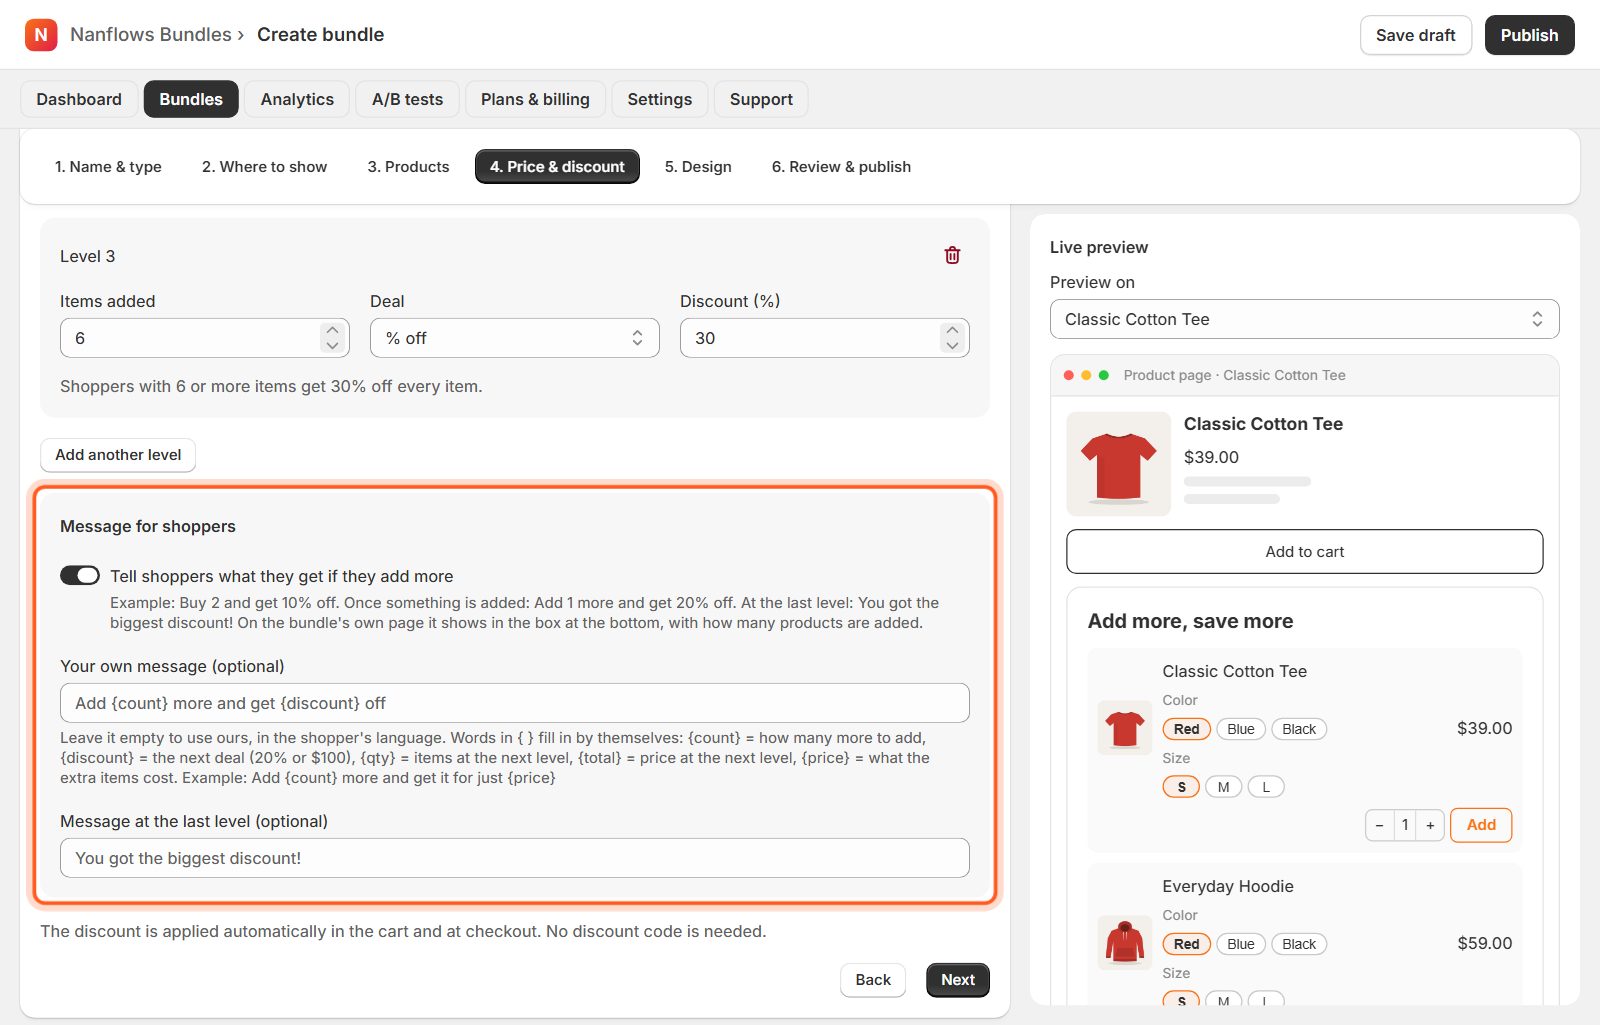Publish the bundle
This screenshot has height=1025, width=1600.
pyautogui.click(x=1529, y=35)
